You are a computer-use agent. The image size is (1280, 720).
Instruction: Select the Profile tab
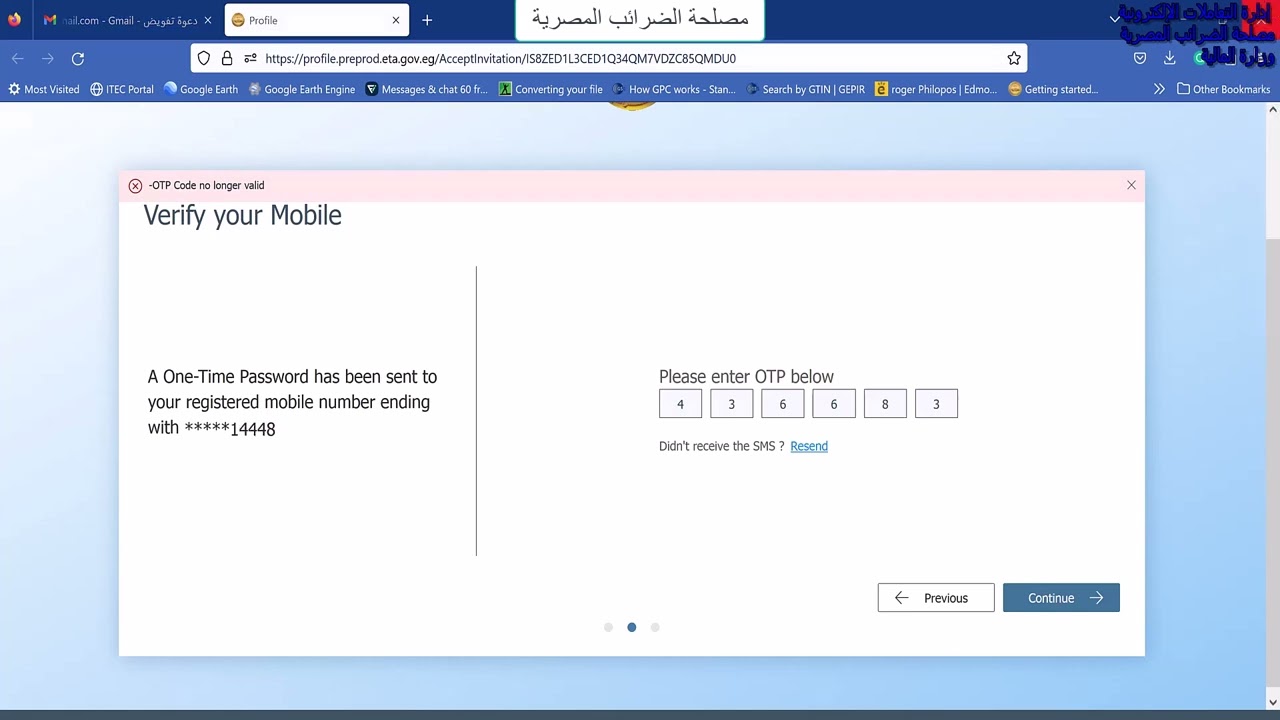pyautogui.click(x=316, y=20)
